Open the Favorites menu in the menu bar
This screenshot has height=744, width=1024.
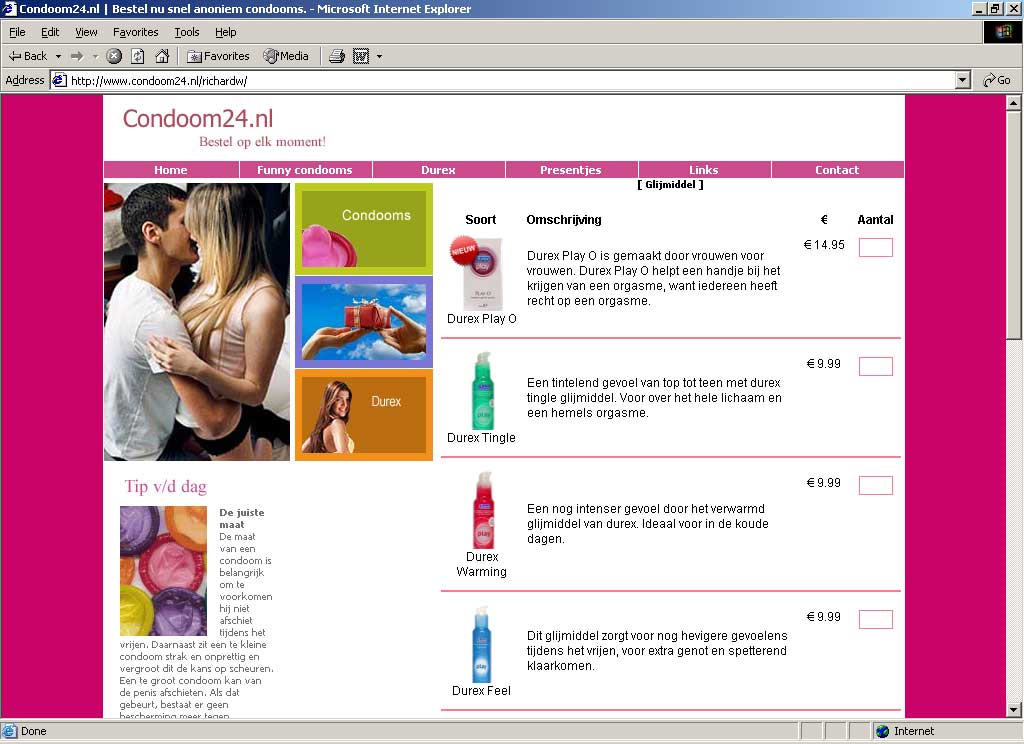135,32
